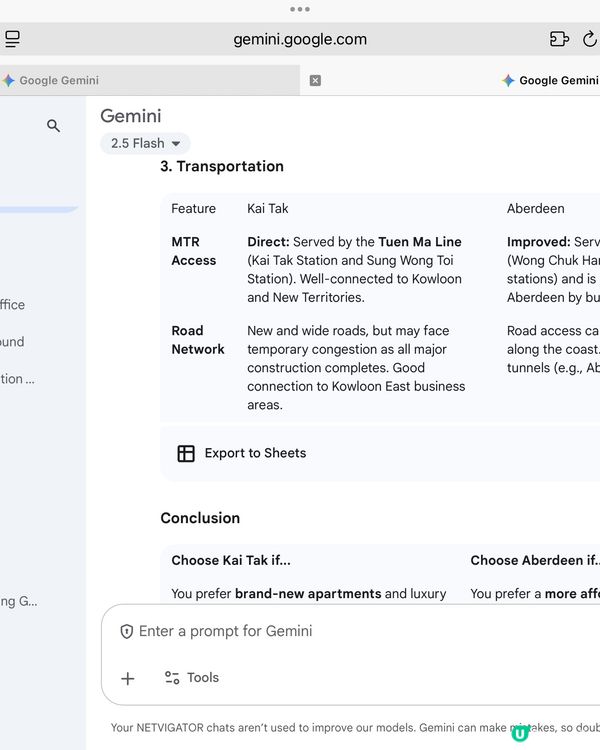Open sidebar chat ending in 'ffice'
The width and height of the screenshot is (600, 750).
12,305
